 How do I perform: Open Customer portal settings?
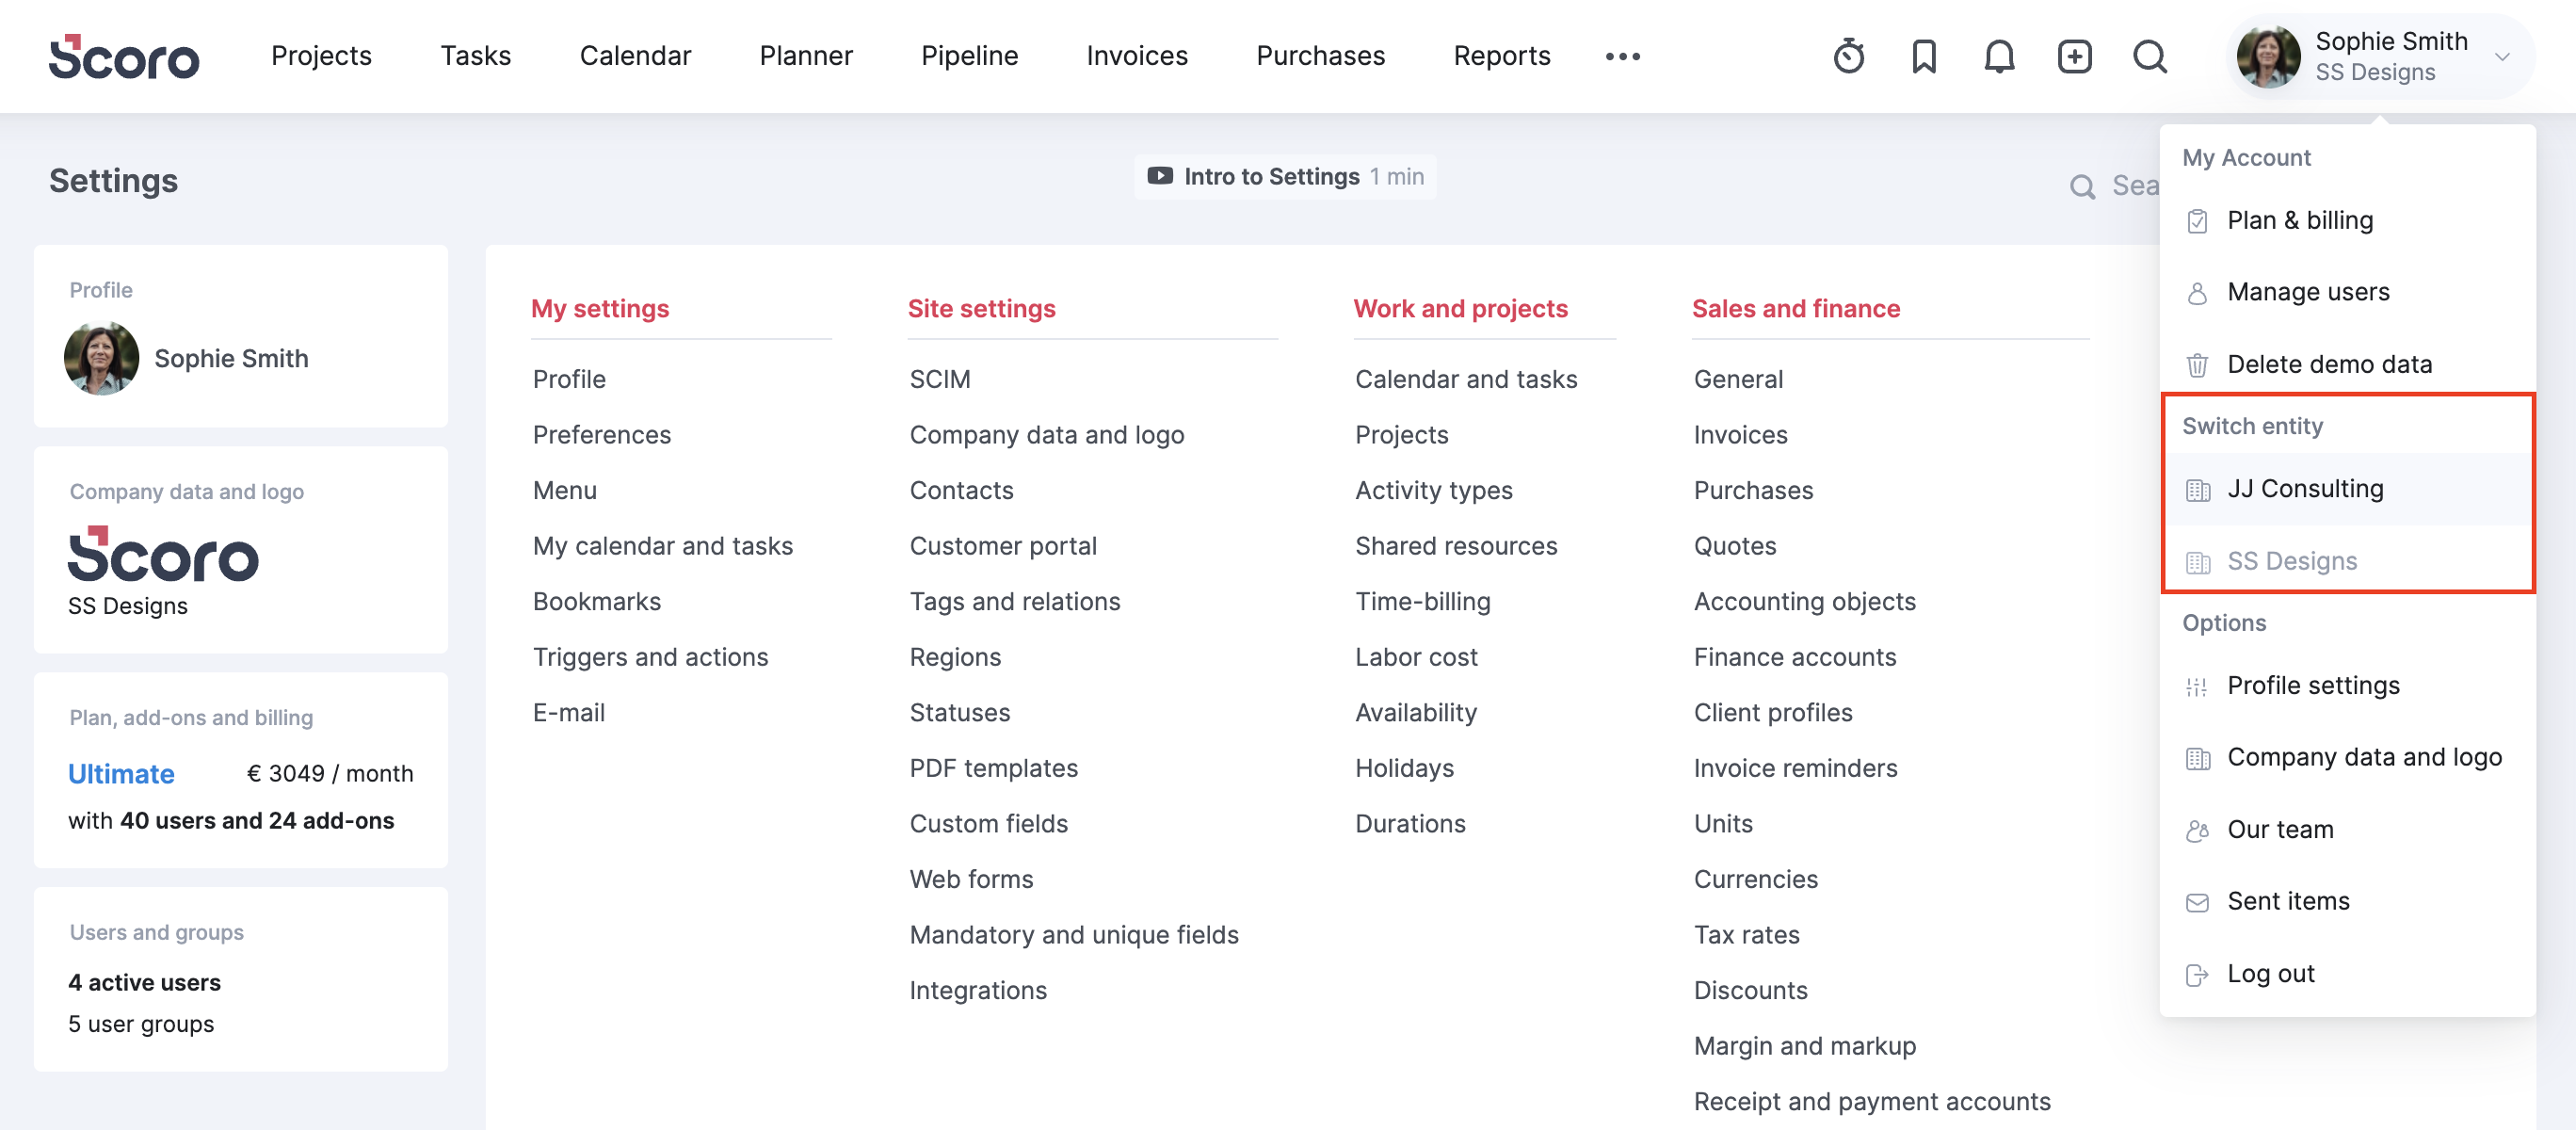pyautogui.click(x=1003, y=546)
